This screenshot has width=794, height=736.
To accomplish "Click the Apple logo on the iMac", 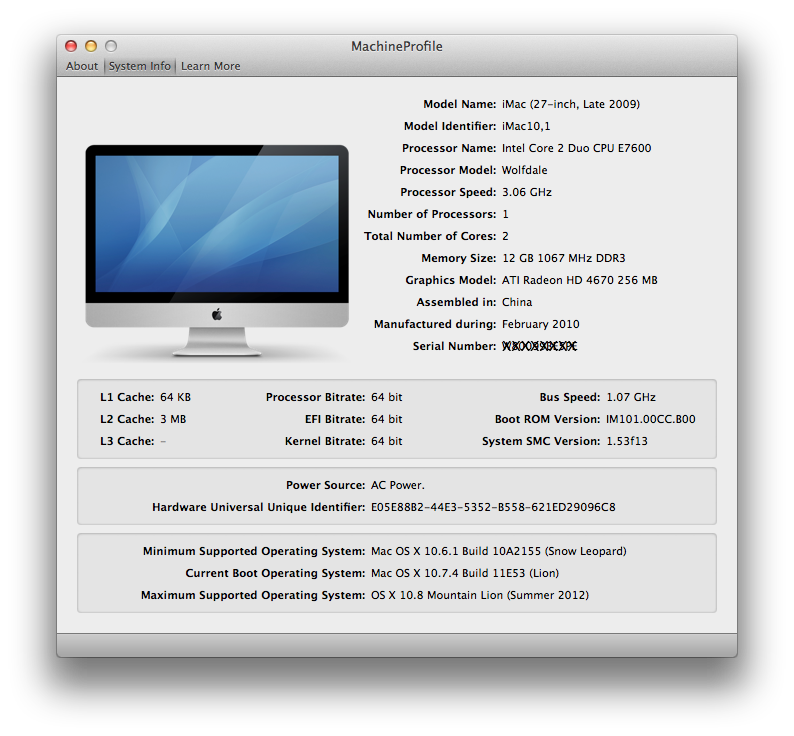I will pos(217,314).
